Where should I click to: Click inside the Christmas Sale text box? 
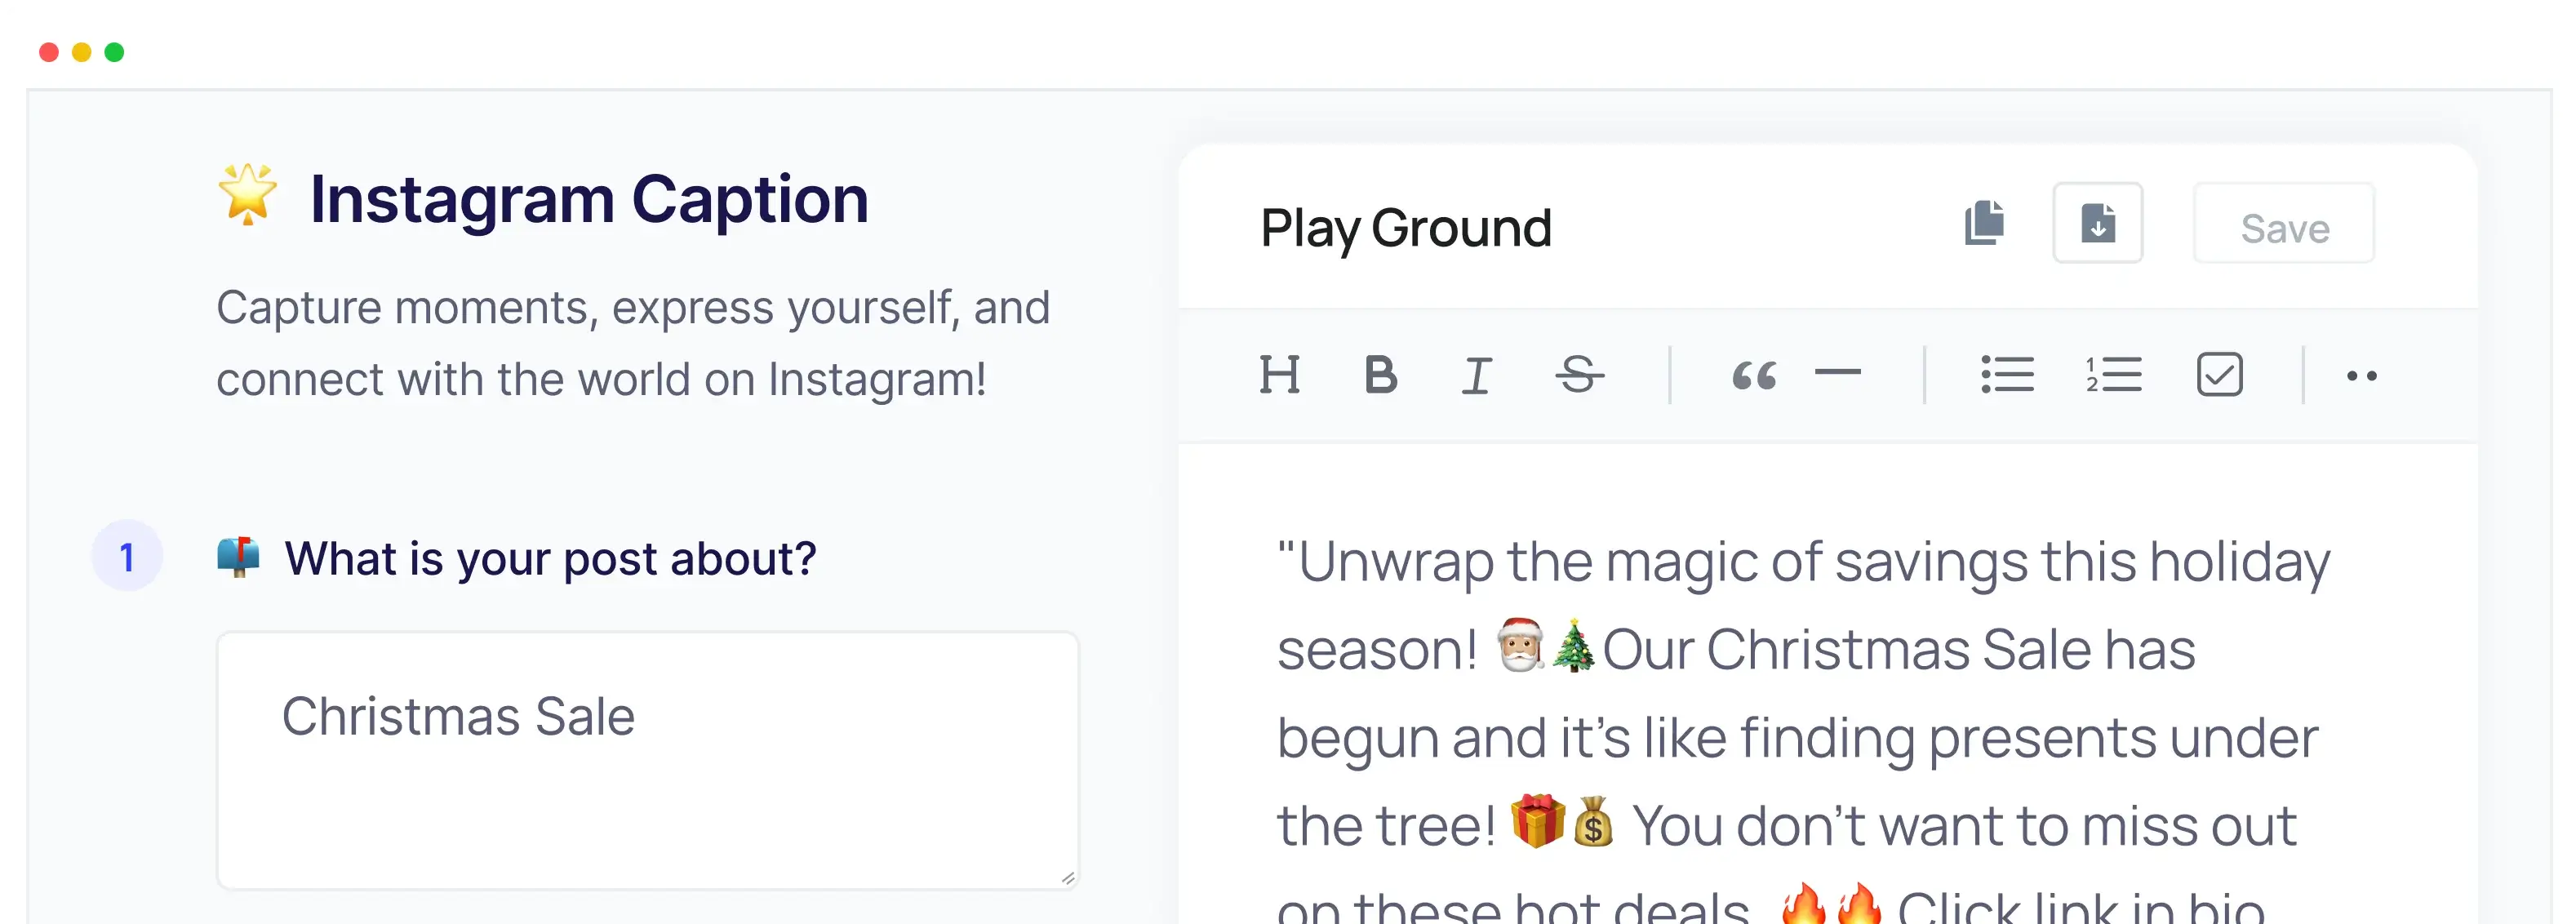coord(648,760)
